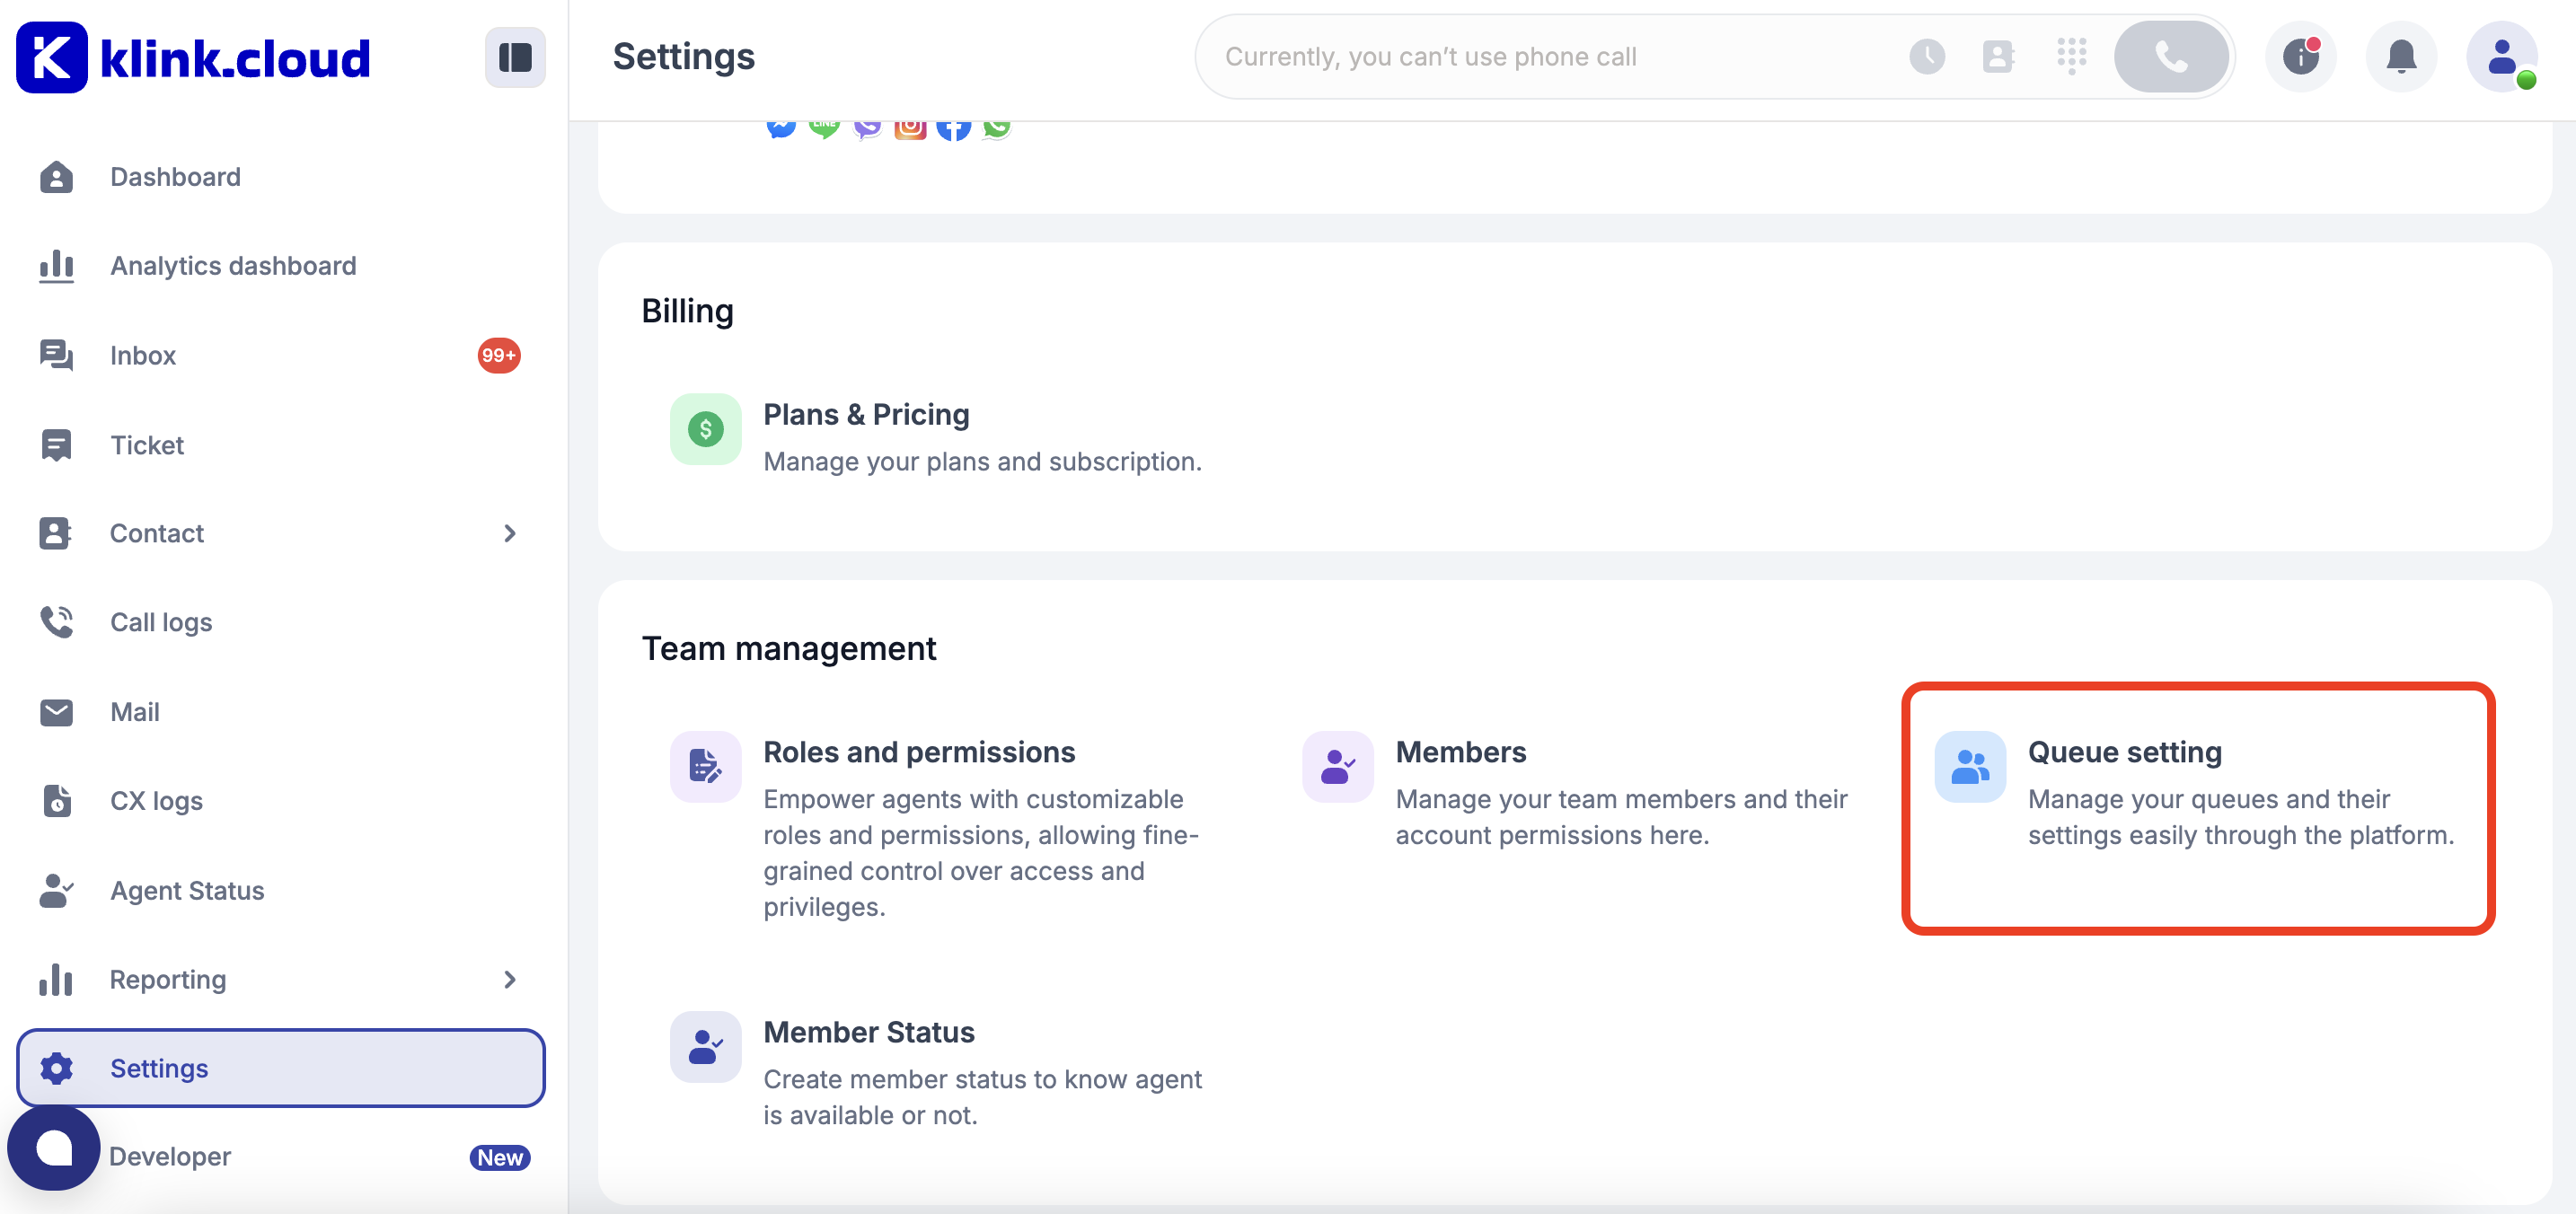Screen dimensions: 2576x1214
Task: Click the Roles and permissions icon
Action: click(705, 767)
